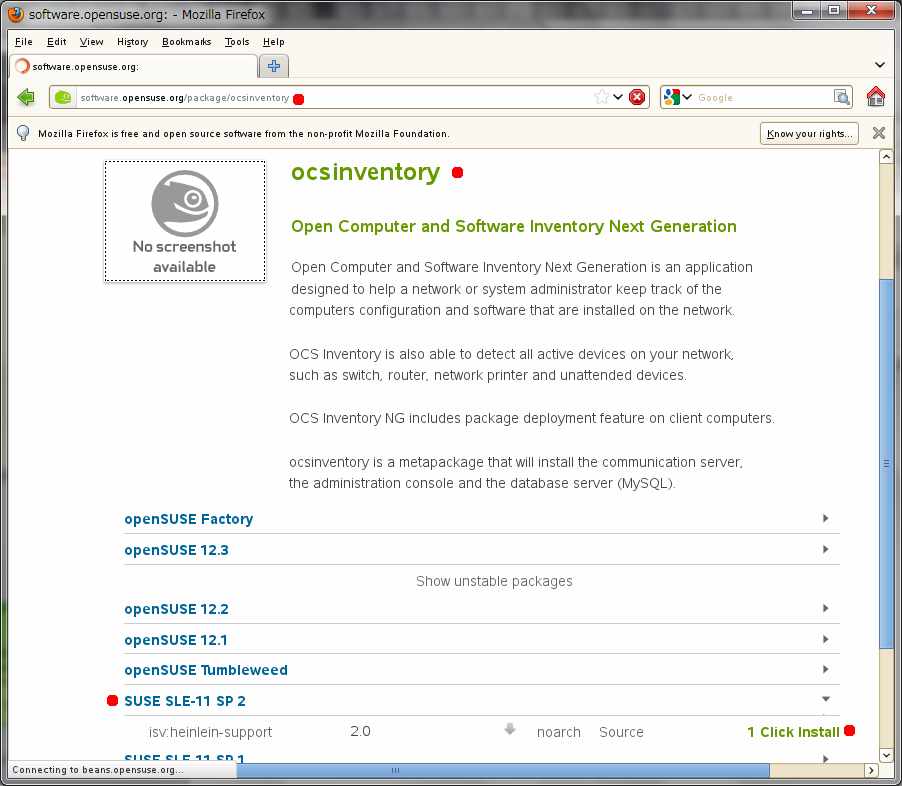Go to the home page via the house icon

(x=876, y=97)
